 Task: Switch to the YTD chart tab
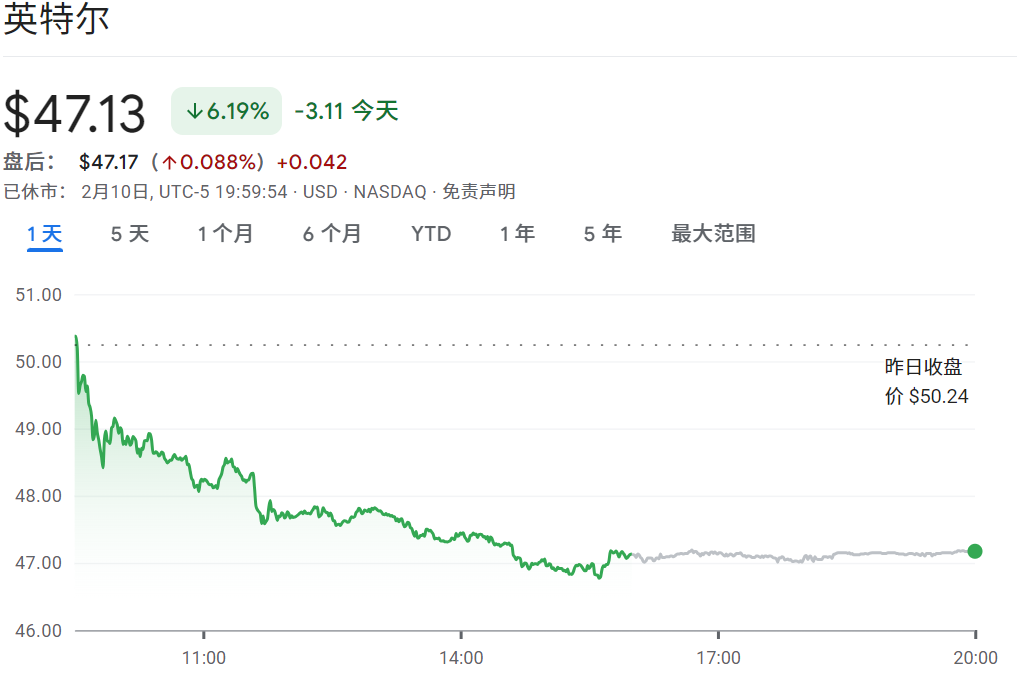point(430,233)
